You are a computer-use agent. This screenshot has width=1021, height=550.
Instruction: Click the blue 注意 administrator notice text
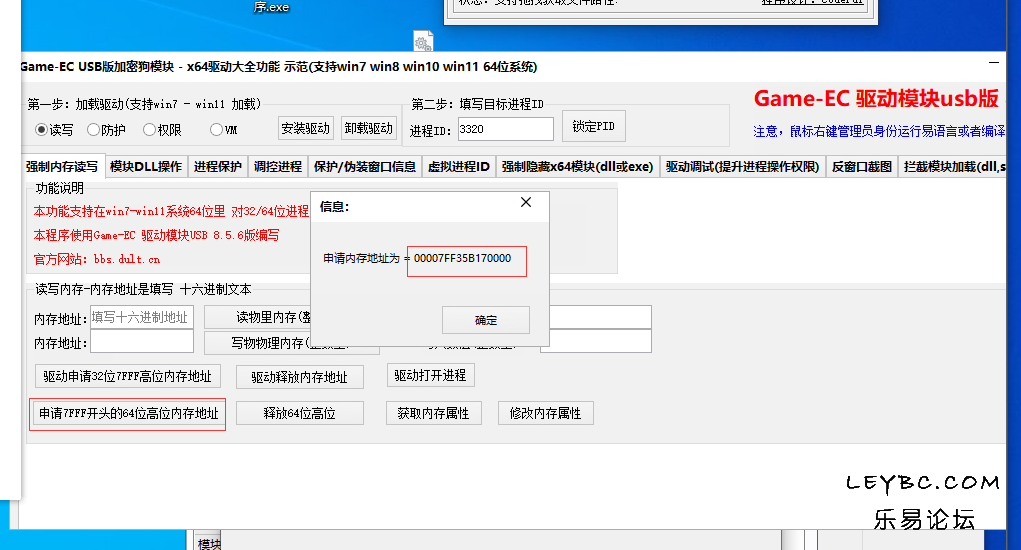tap(880, 131)
